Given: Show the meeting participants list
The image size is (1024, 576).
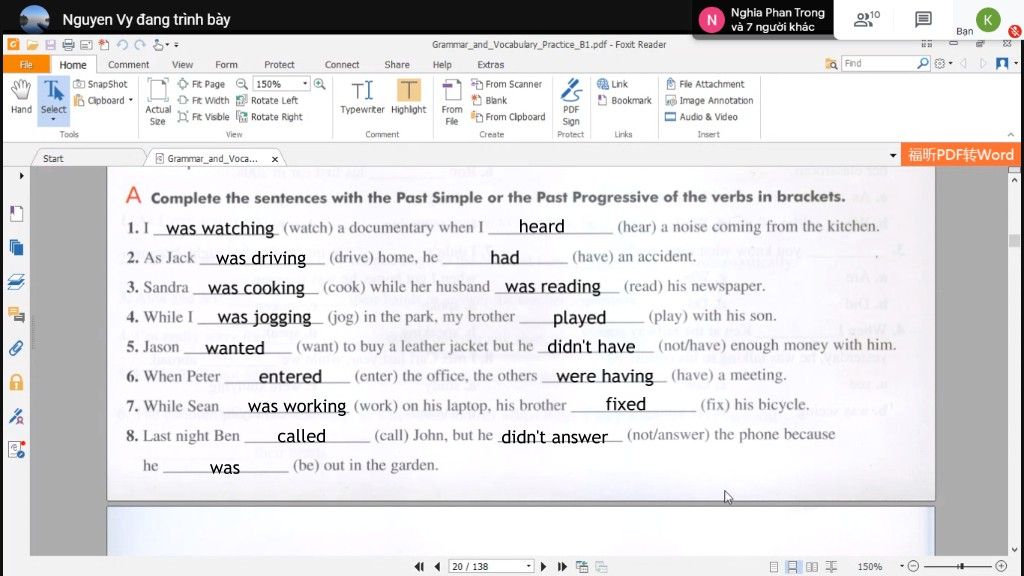Looking at the screenshot, I should click(866, 20).
